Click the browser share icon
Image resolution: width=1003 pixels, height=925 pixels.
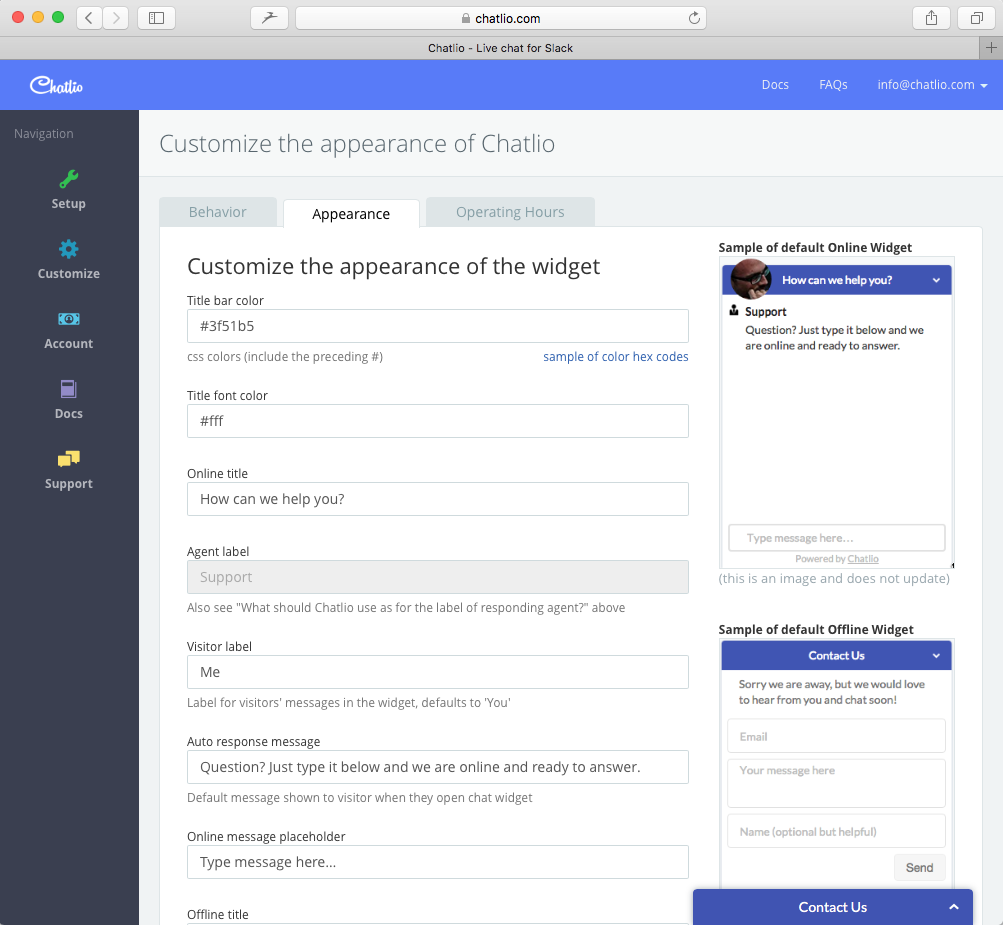click(929, 17)
